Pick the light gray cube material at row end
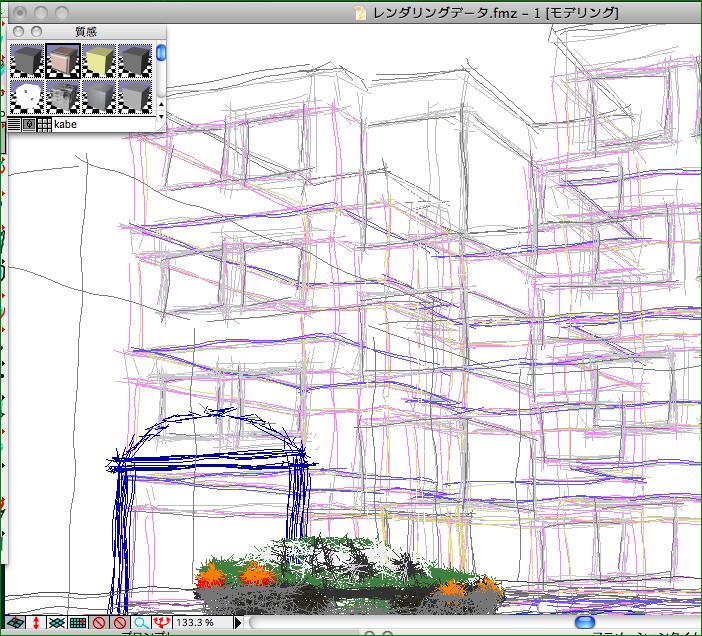This screenshot has width=702, height=636. coord(135,97)
